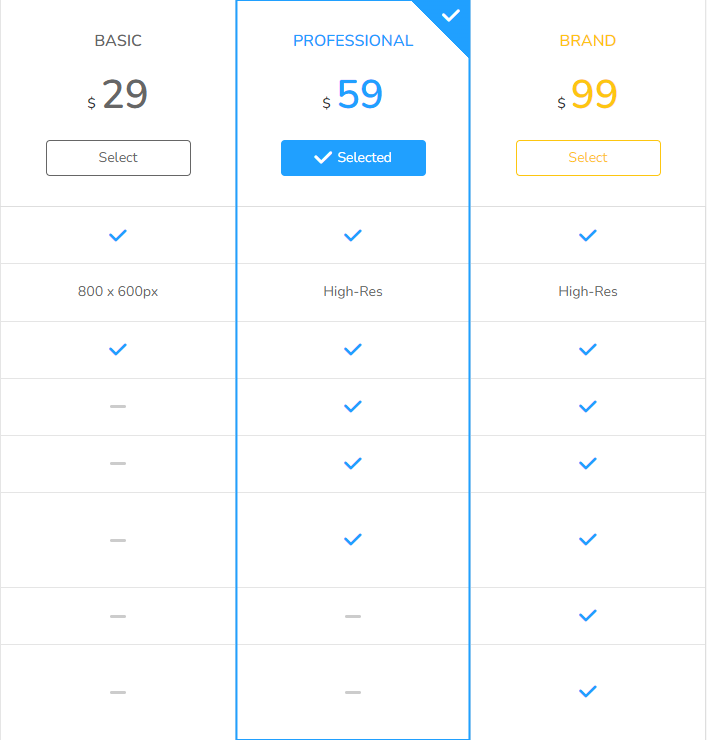Click the white checkmark corner badge
The width and height of the screenshot is (707, 740).
pos(451,16)
